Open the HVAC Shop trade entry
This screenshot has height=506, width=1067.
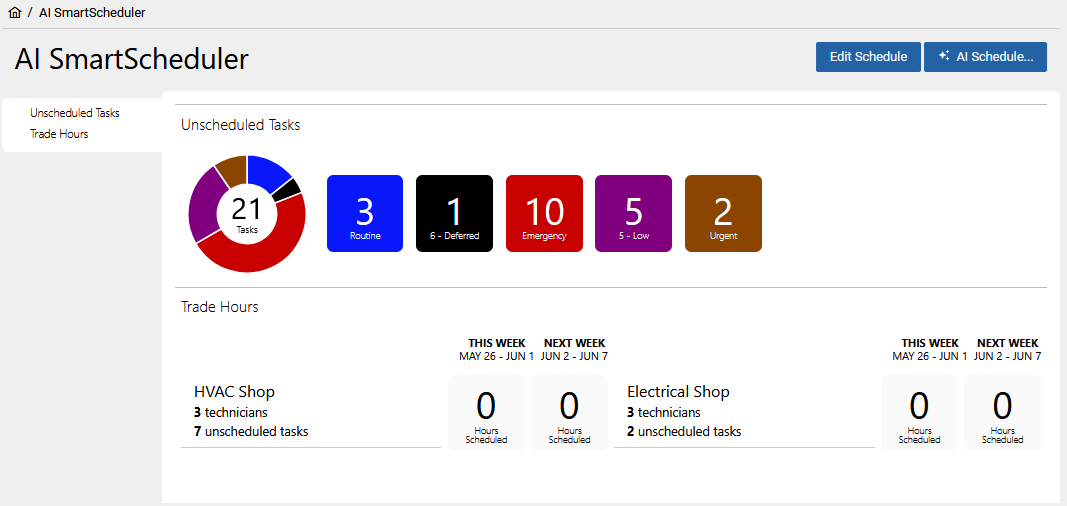tap(234, 392)
